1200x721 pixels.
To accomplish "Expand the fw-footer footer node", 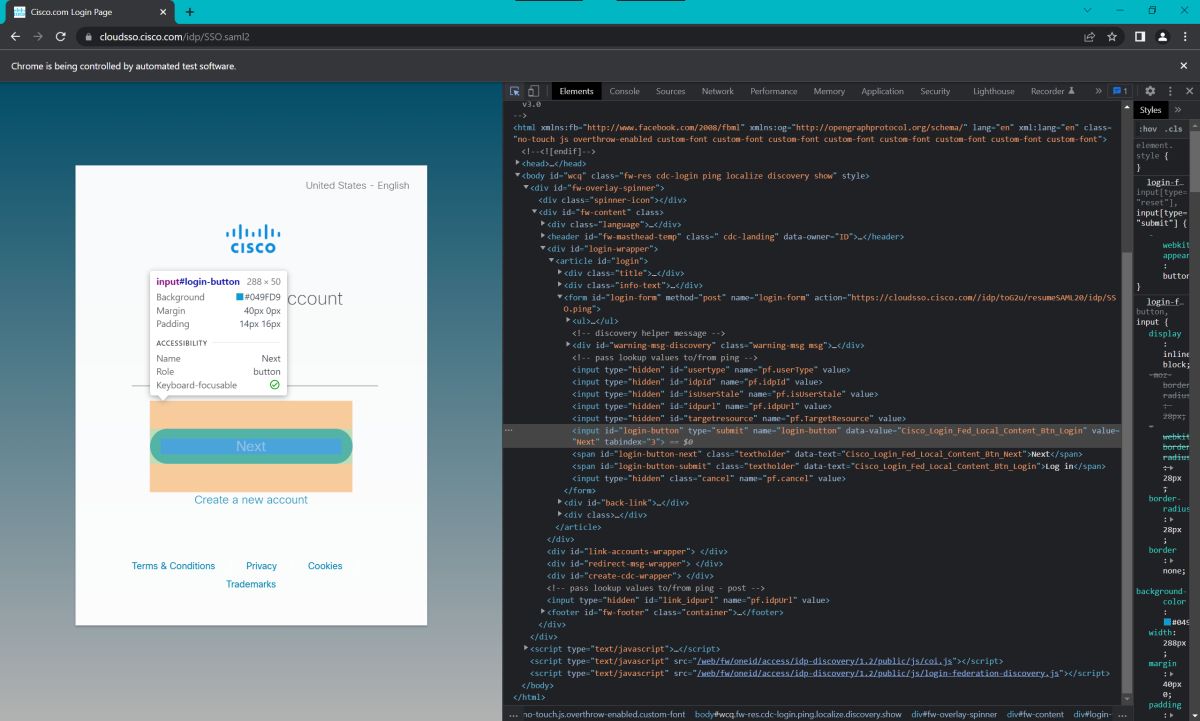I will [543, 612].
